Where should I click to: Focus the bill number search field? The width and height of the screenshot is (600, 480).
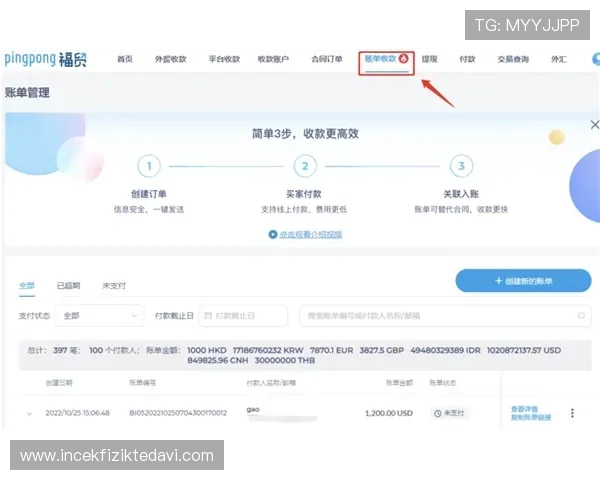point(445,316)
